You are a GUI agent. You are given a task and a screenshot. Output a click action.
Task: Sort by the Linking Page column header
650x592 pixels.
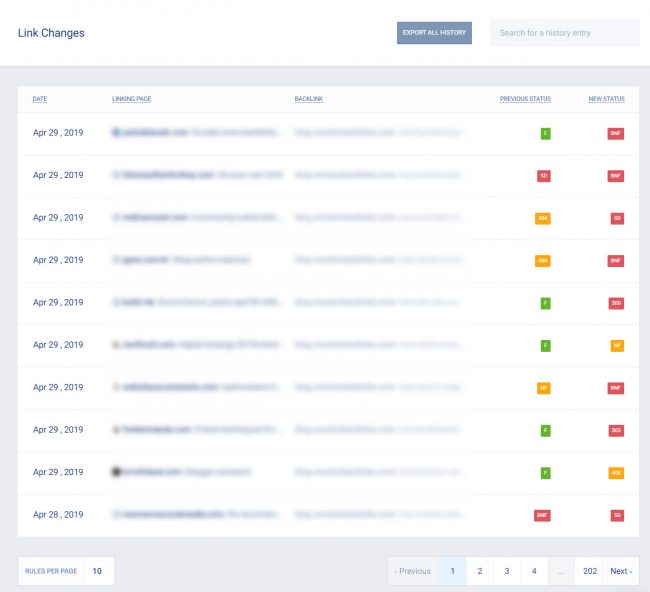(x=131, y=99)
